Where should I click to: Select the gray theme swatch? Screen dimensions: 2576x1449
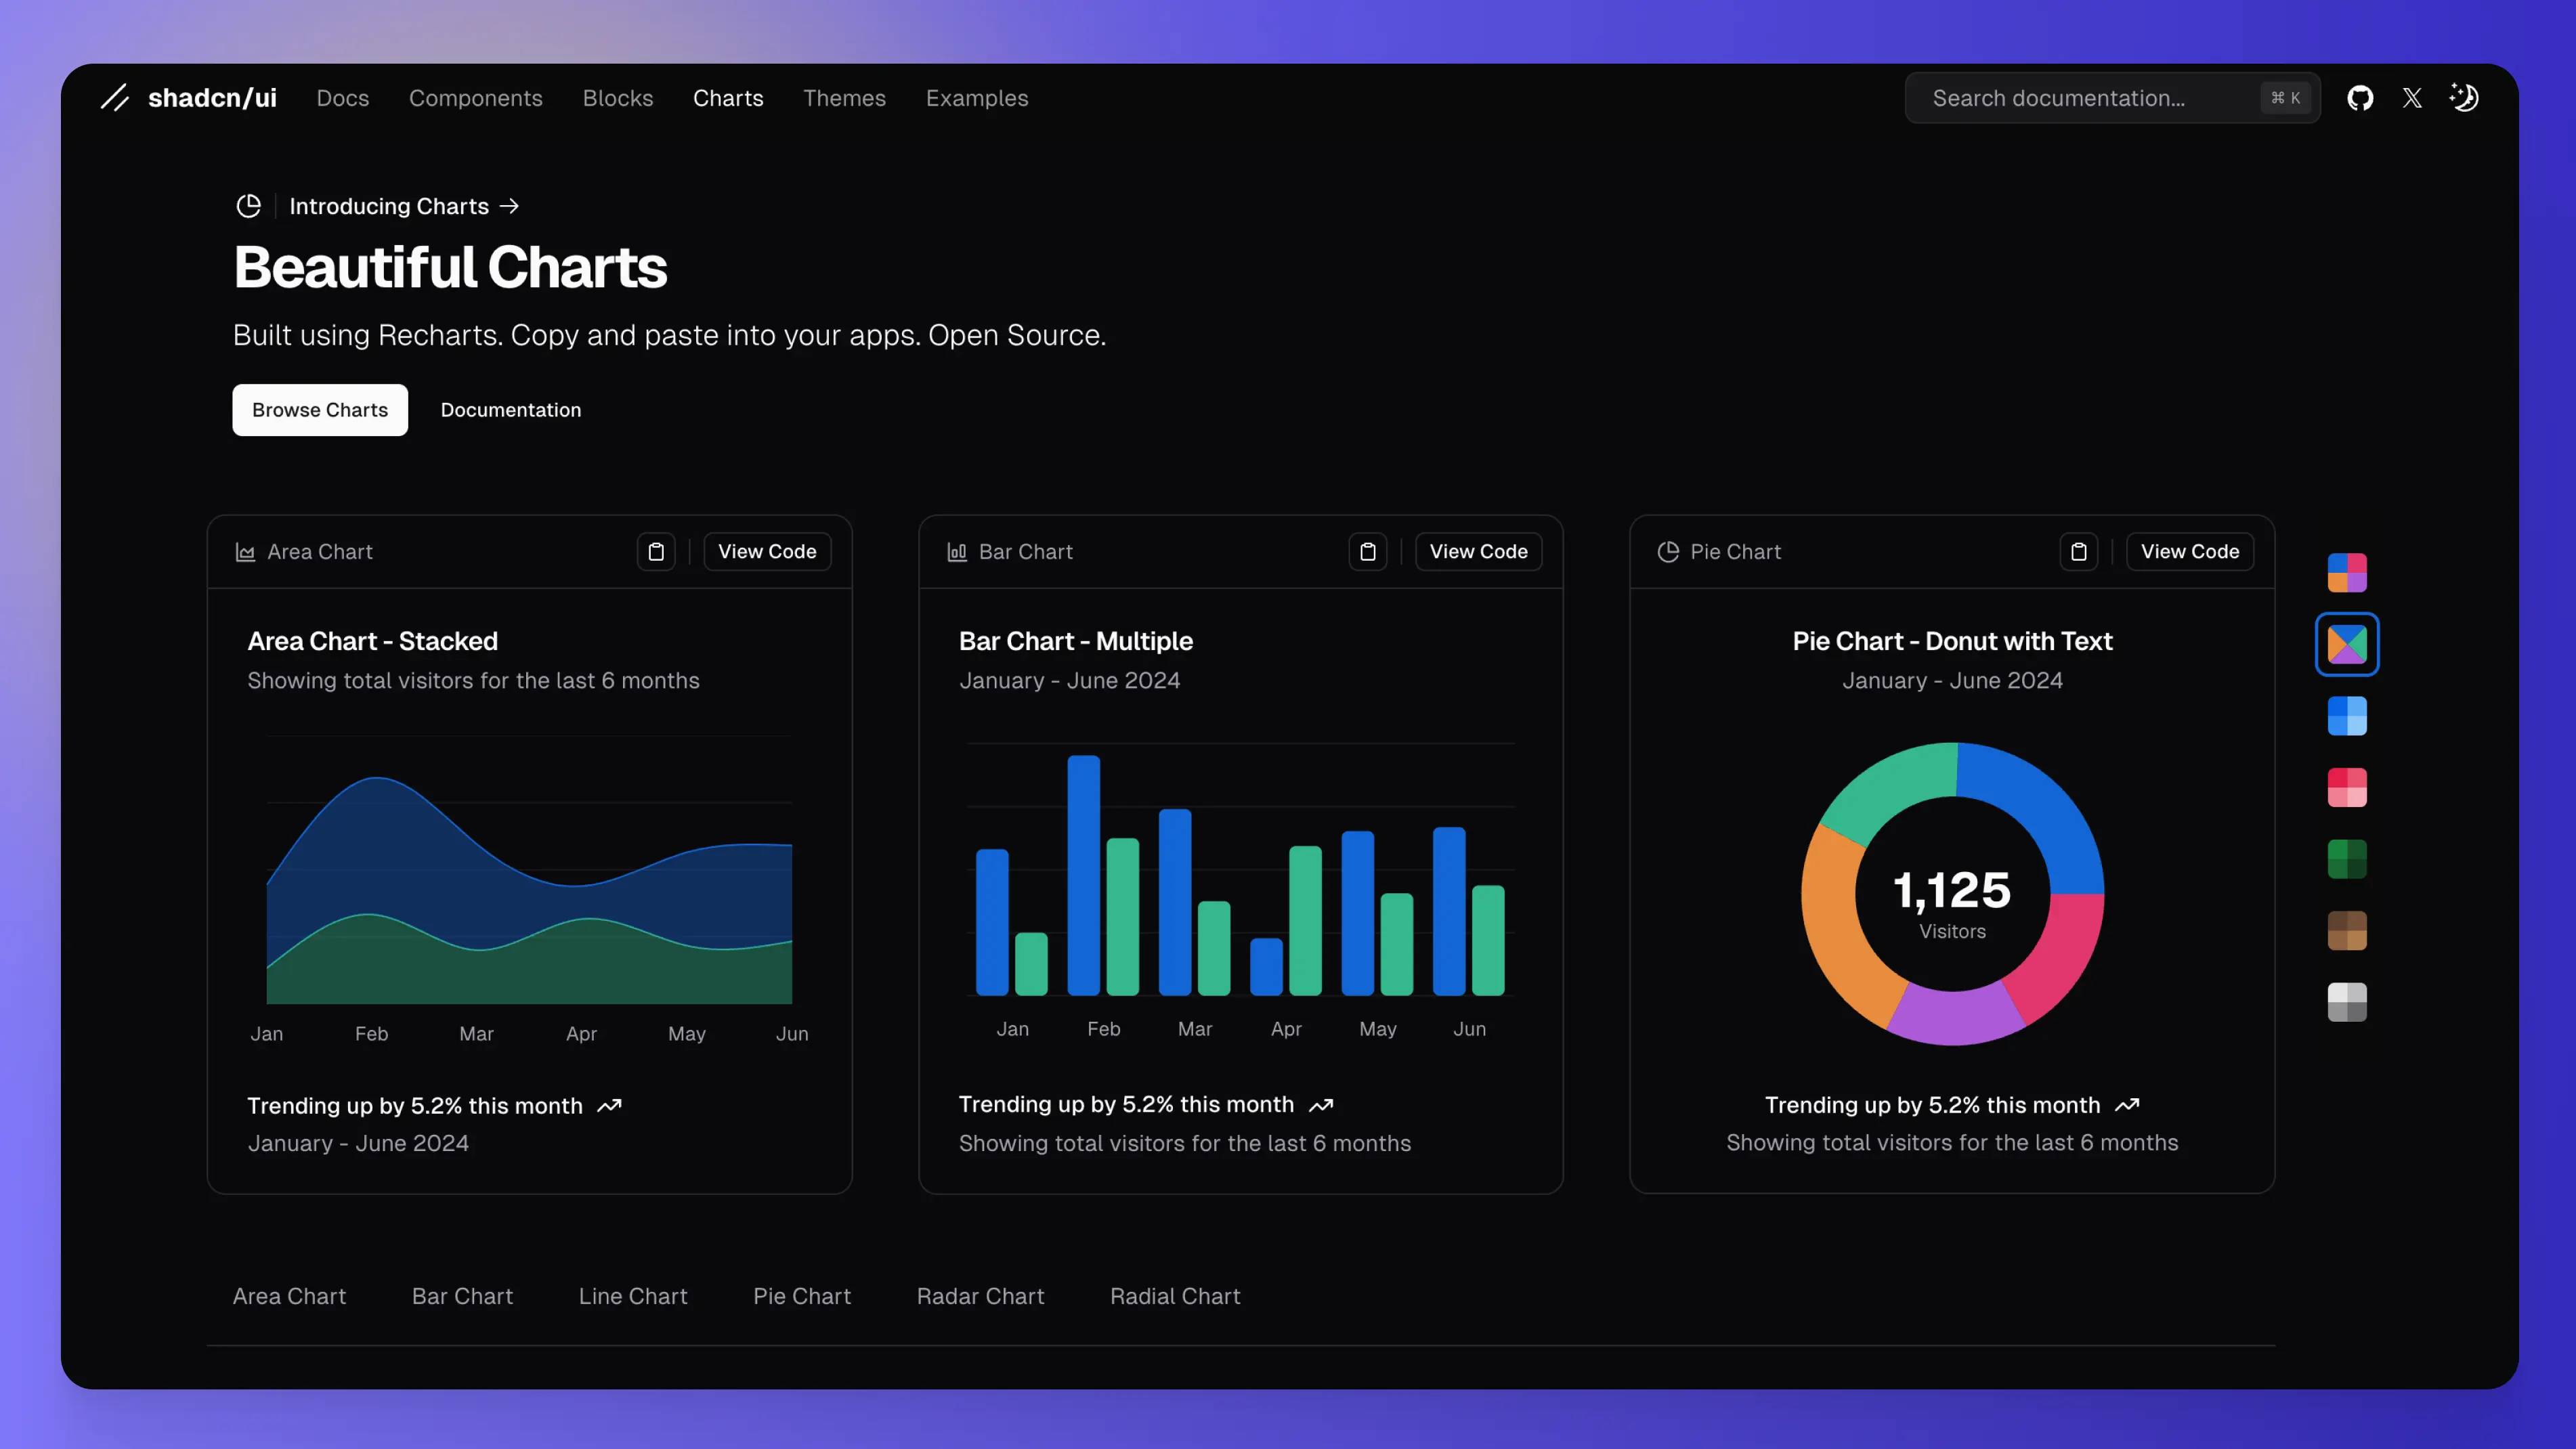2346,1002
